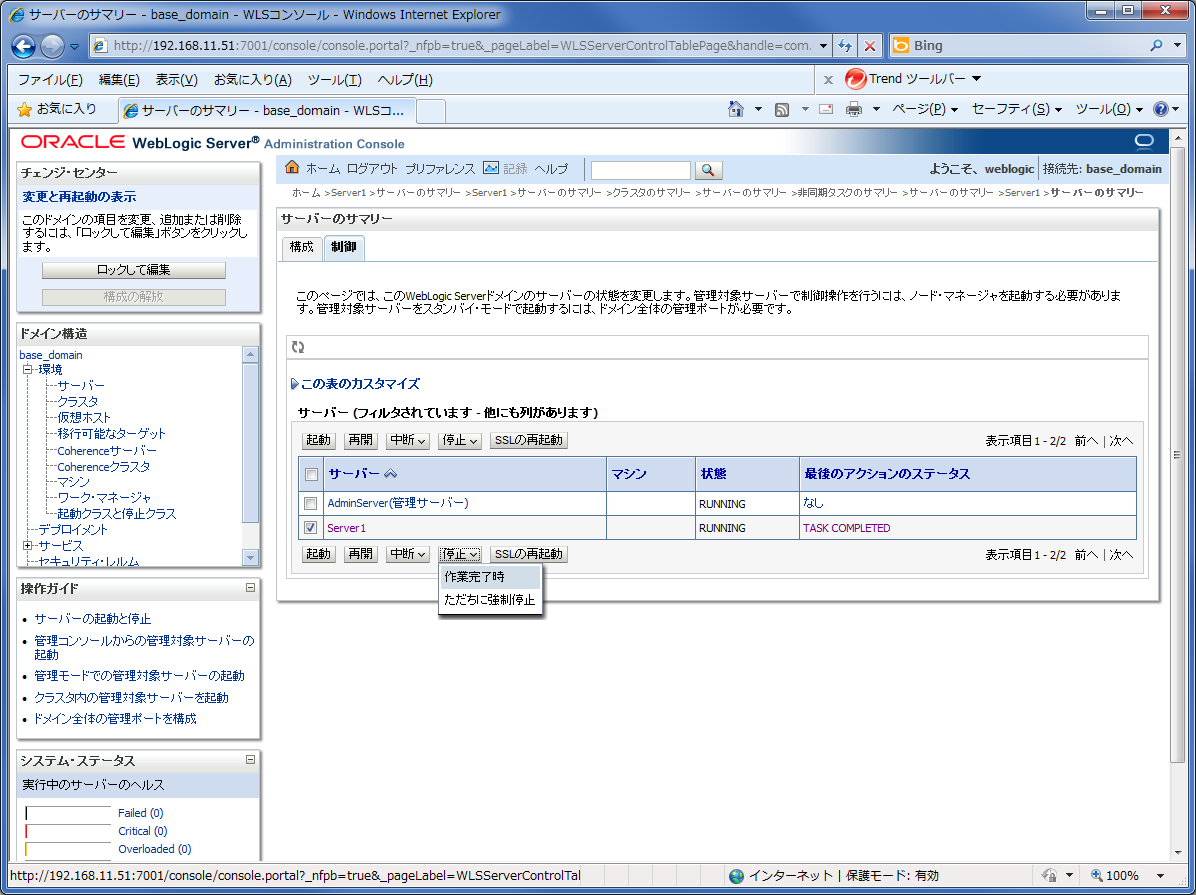Click the blue Help question mark icon
1196x895 pixels.
[1160, 109]
